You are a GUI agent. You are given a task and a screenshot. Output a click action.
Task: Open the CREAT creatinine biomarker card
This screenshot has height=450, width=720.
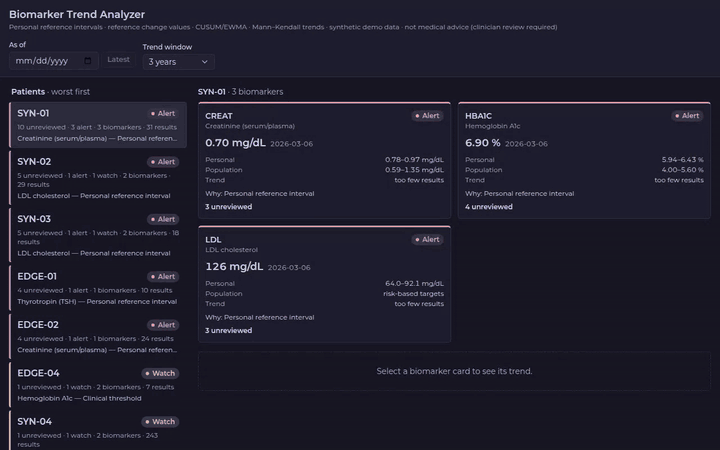pyautogui.click(x=325, y=160)
